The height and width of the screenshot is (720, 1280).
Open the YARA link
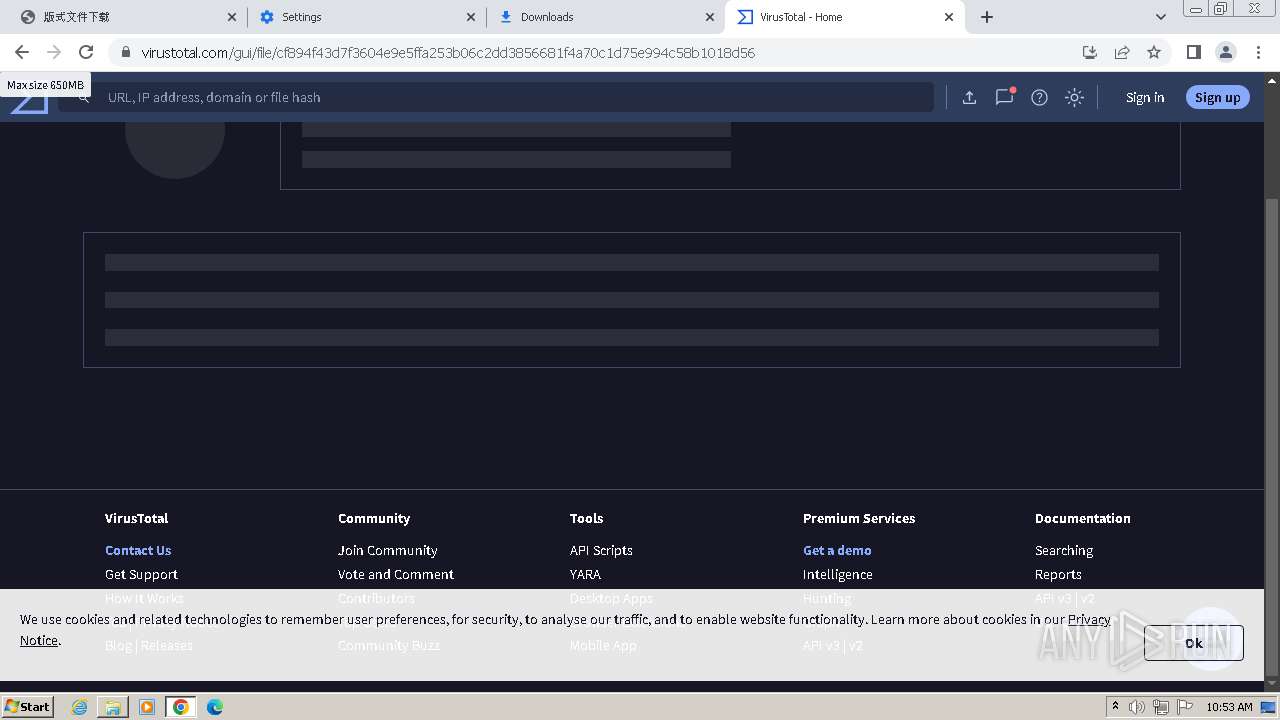click(x=585, y=574)
